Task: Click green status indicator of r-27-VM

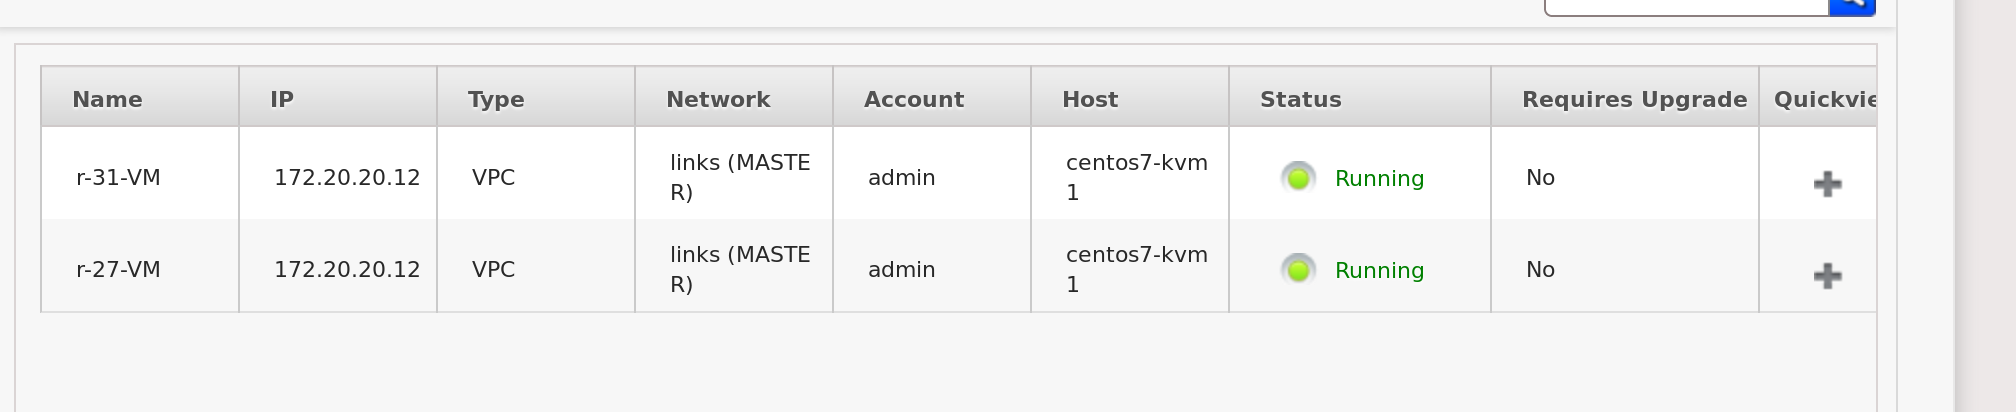Action: 1298,270
